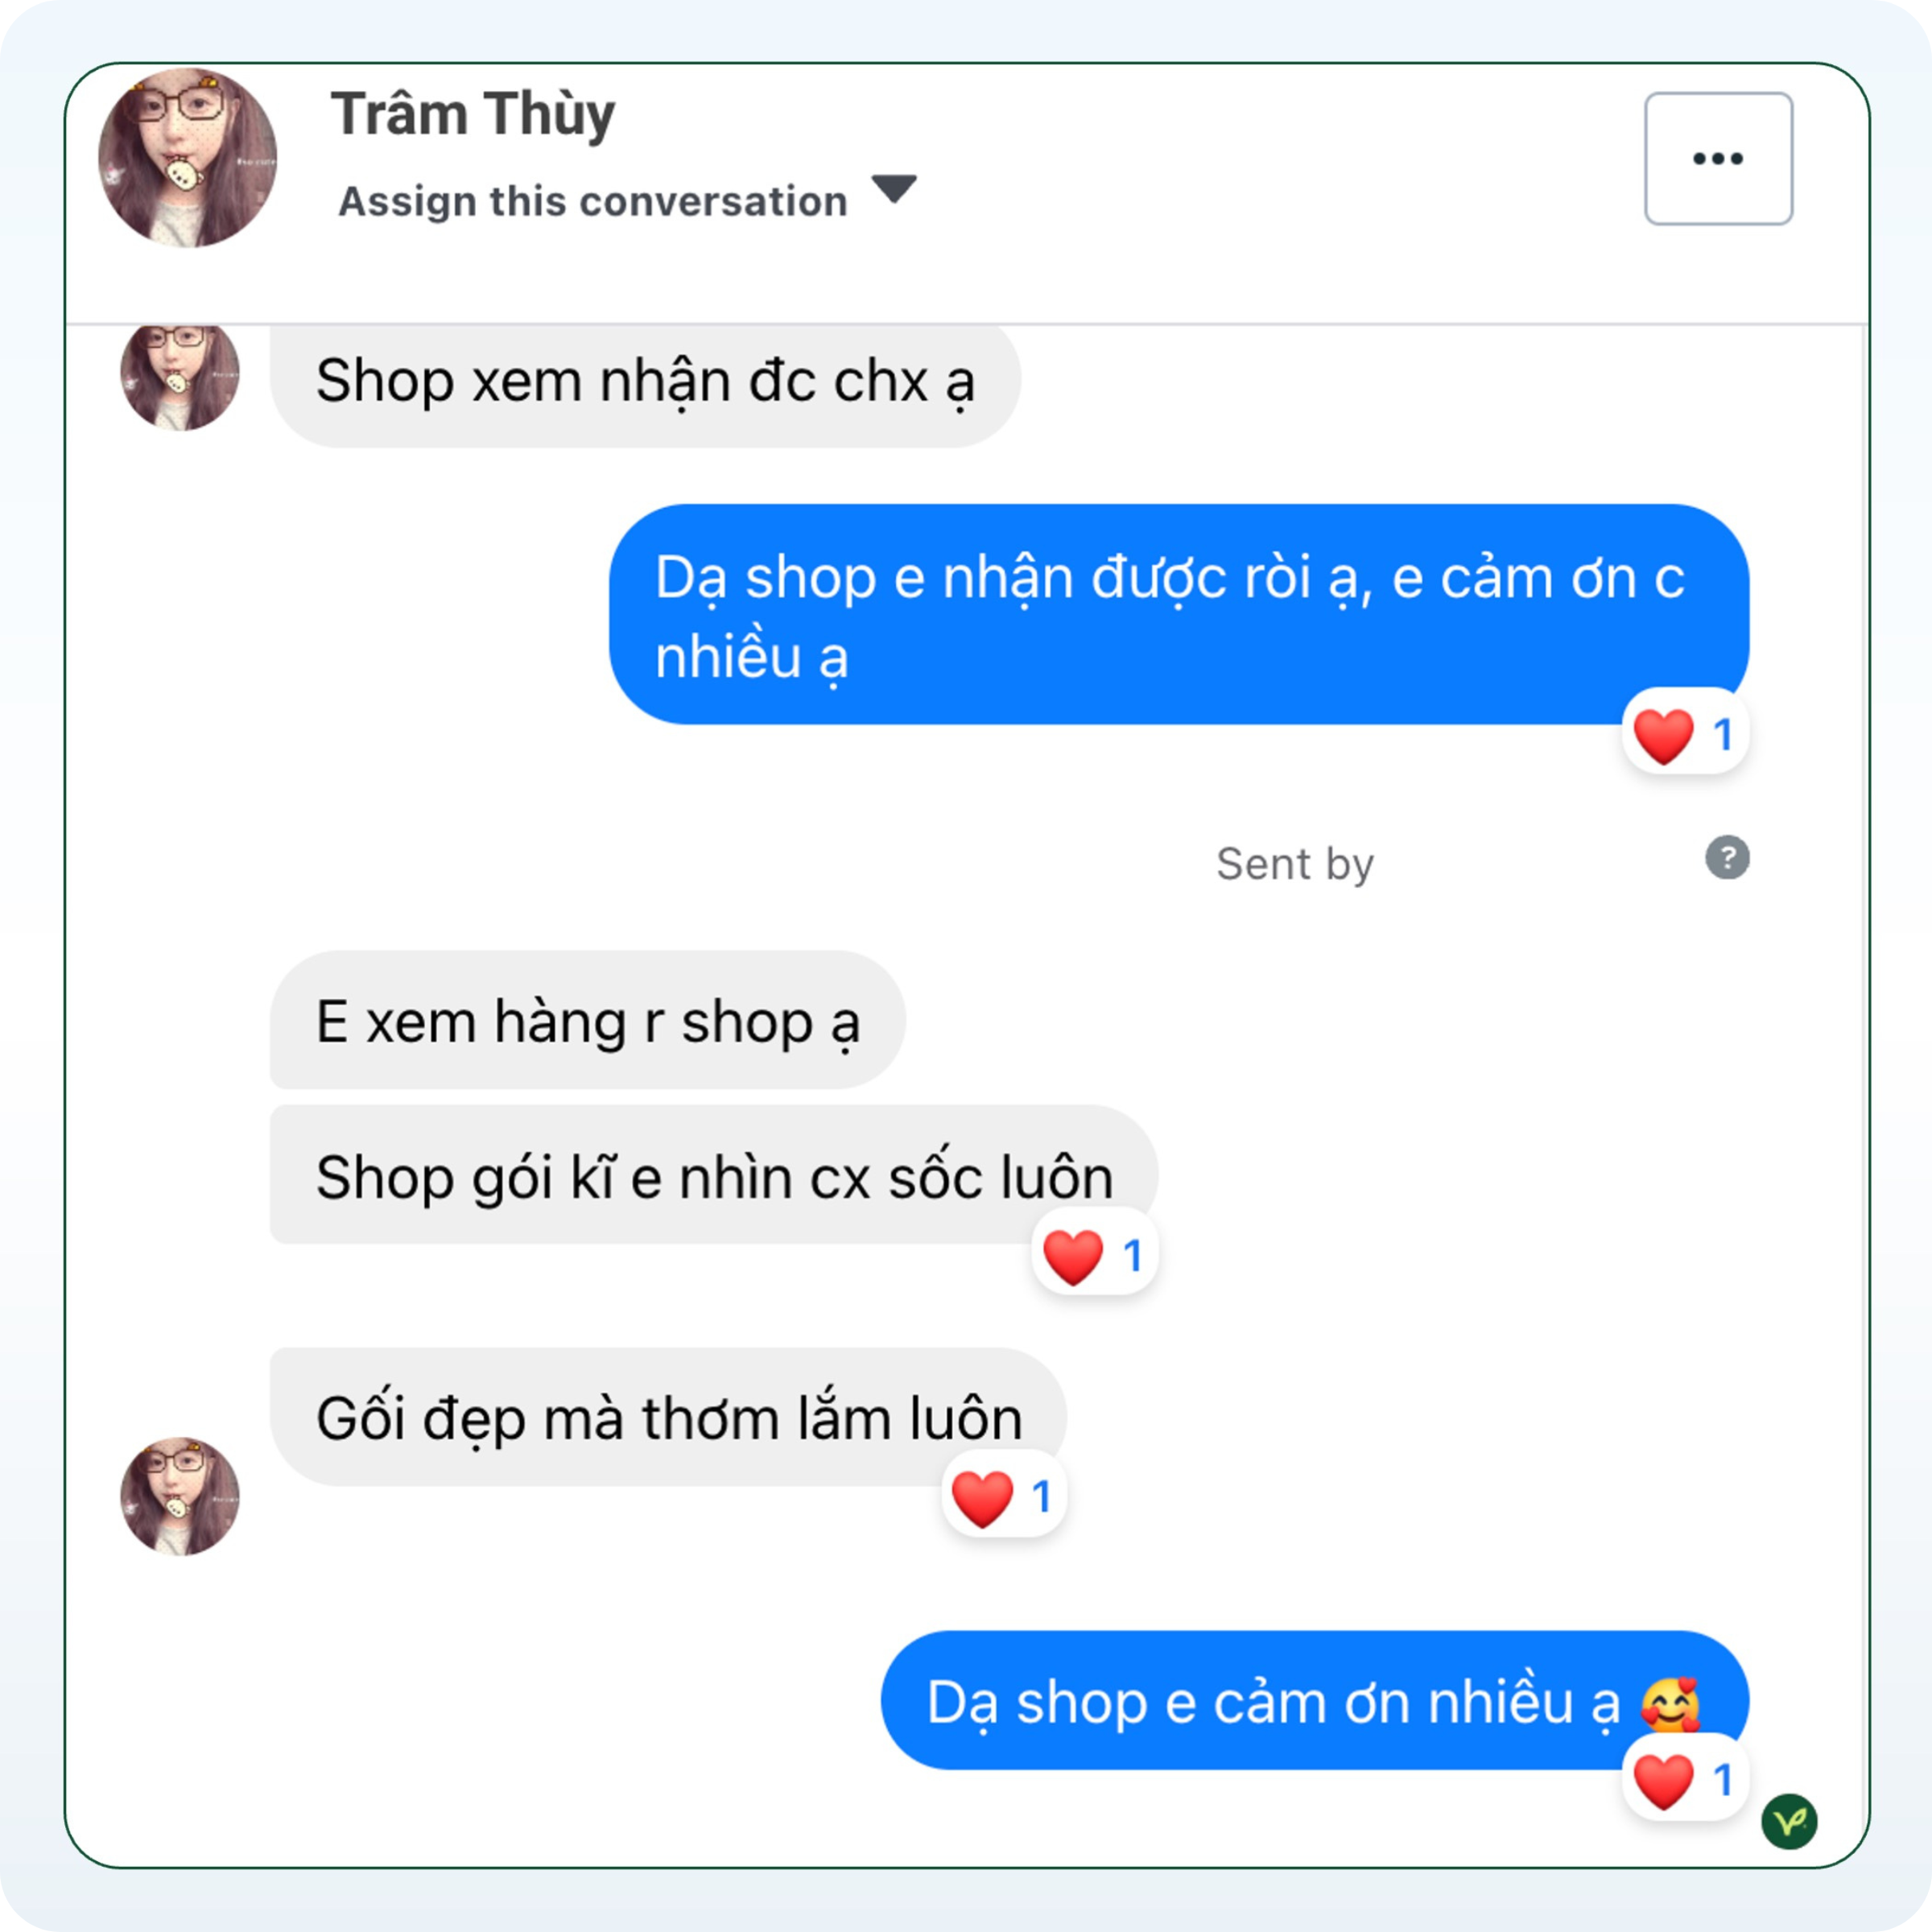1932x1932 pixels.
Task: Click the question mark help icon
Action: (x=1727, y=858)
